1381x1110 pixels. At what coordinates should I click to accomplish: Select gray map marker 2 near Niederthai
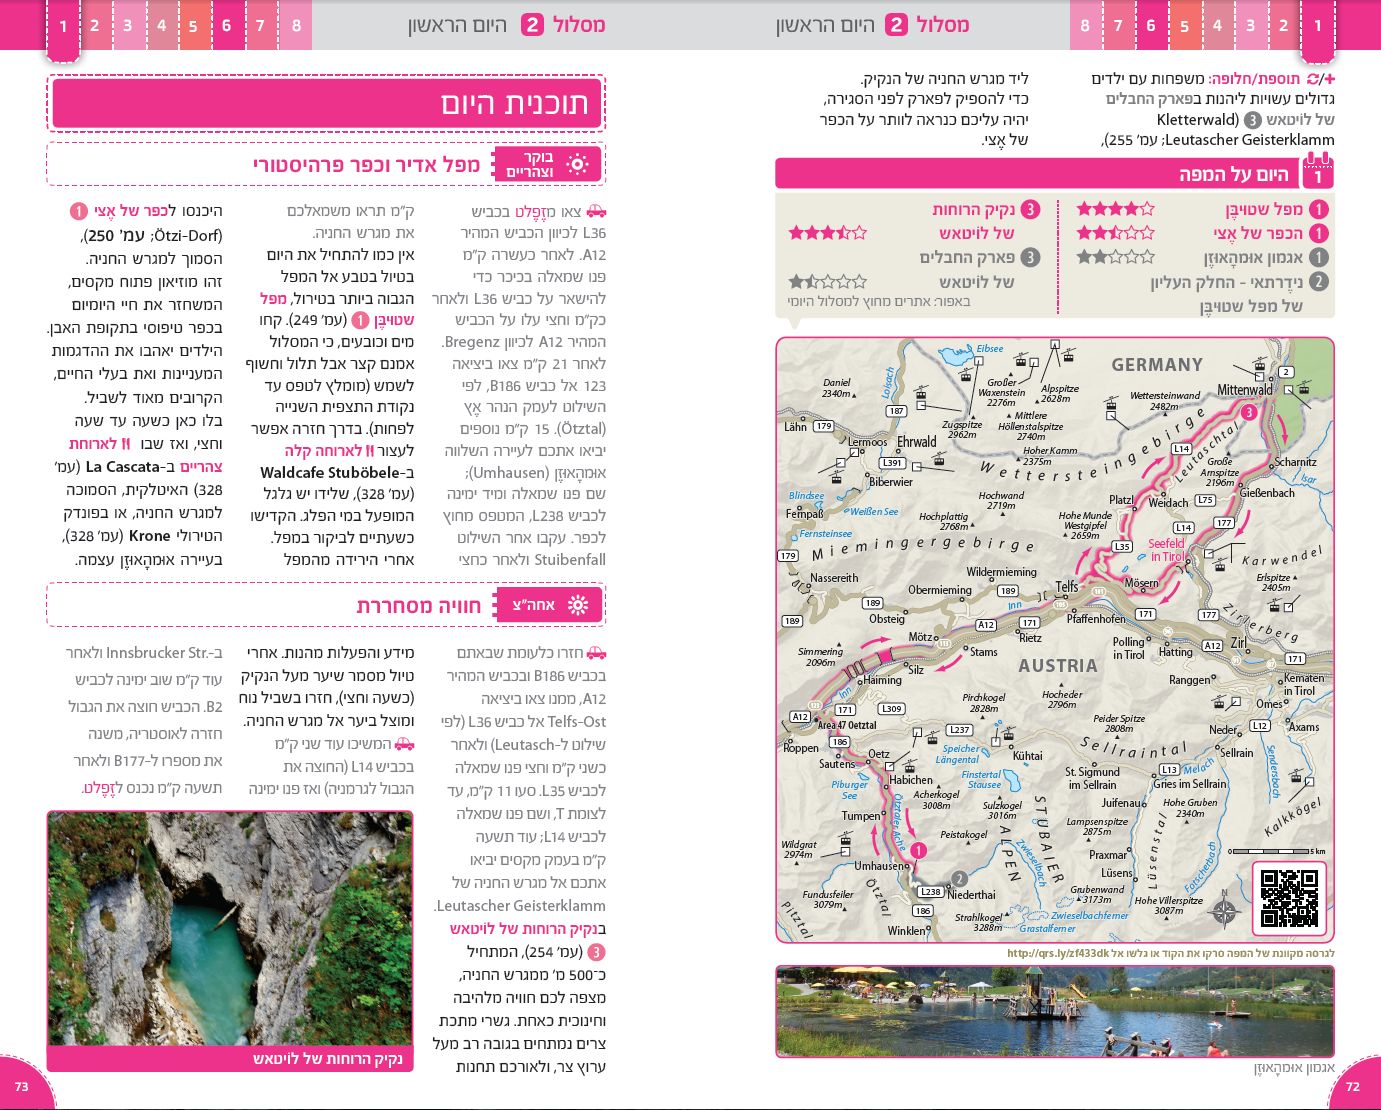click(959, 879)
